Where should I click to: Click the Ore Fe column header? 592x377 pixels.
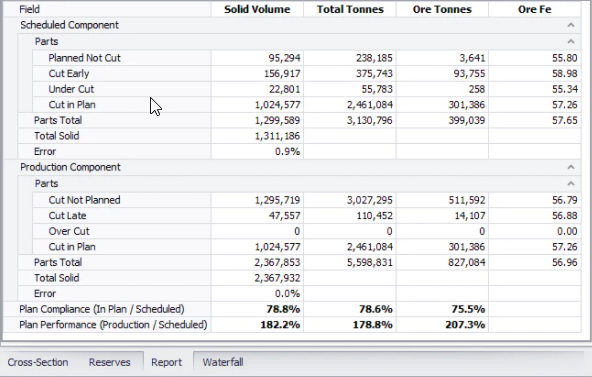(x=535, y=9)
